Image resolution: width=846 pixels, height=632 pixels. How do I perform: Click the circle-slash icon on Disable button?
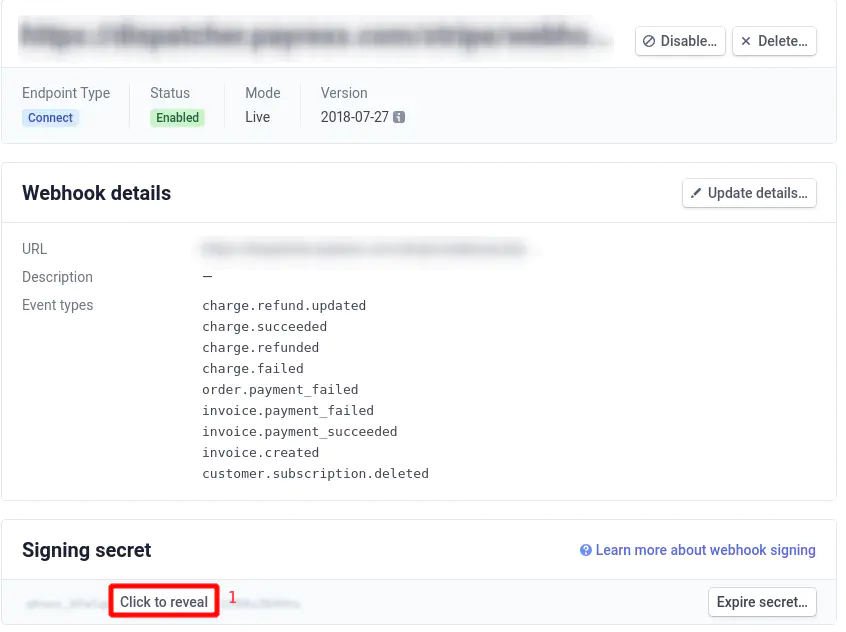pos(649,41)
